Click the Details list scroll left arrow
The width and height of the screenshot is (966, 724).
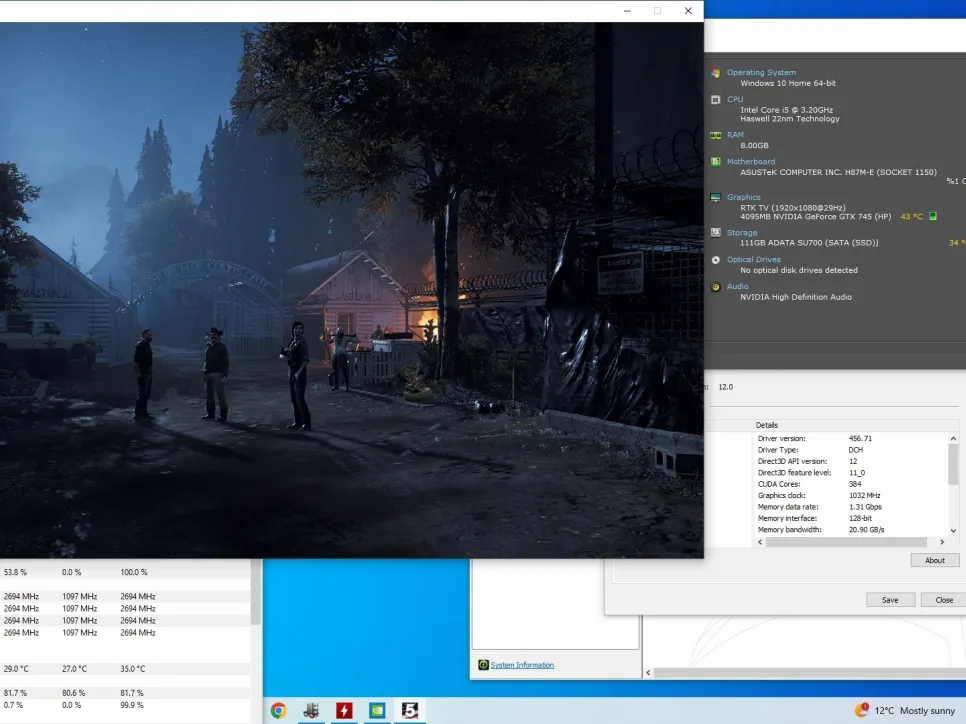760,542
